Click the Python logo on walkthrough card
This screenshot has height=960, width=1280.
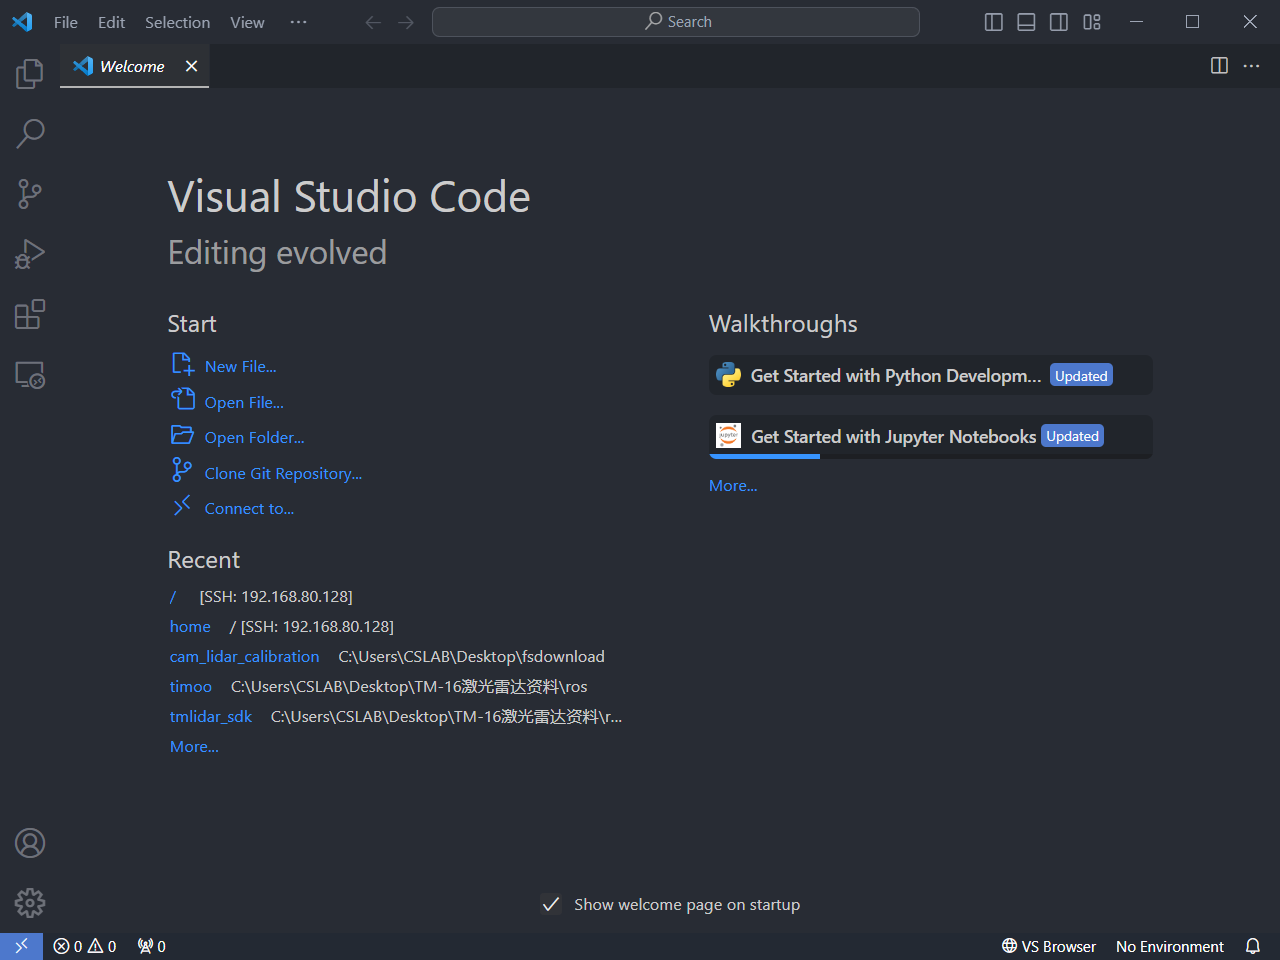click(x=728, y=375)
